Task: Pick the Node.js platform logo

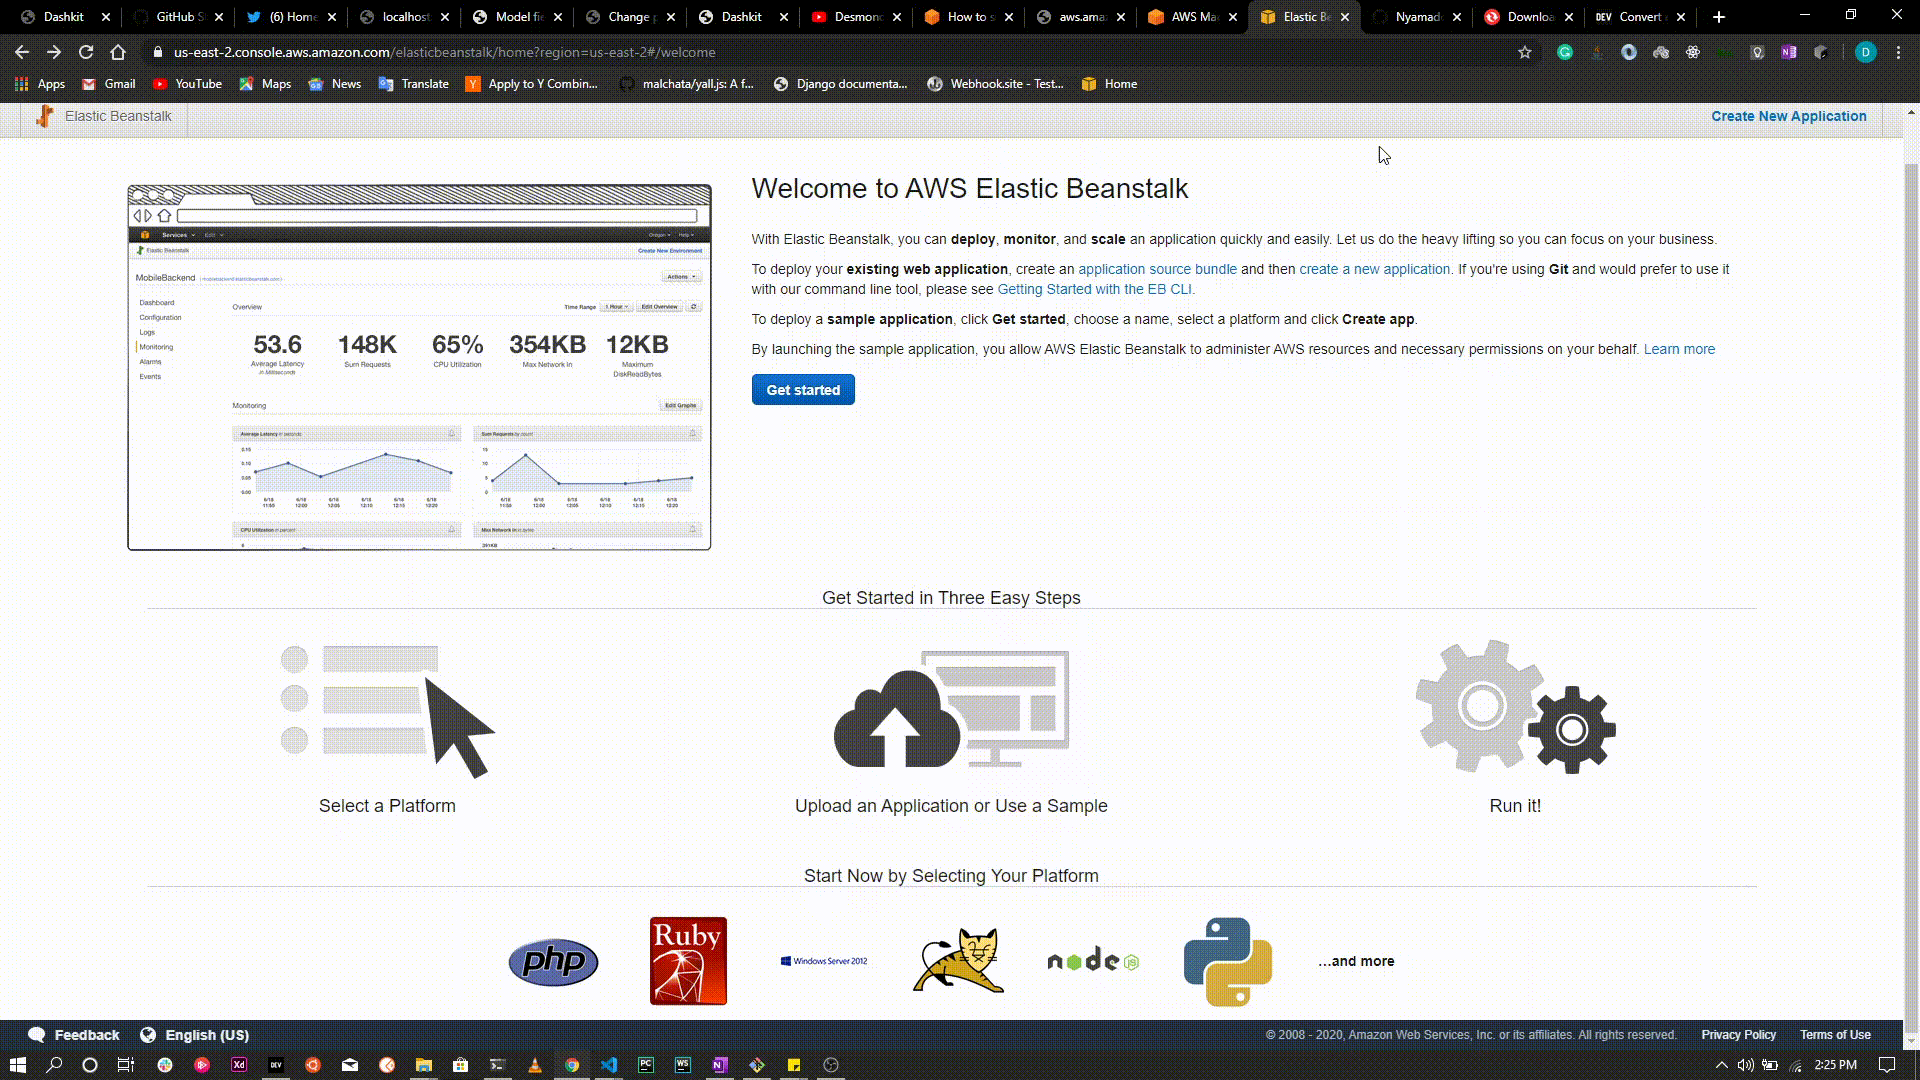Action: point(1092,961)
